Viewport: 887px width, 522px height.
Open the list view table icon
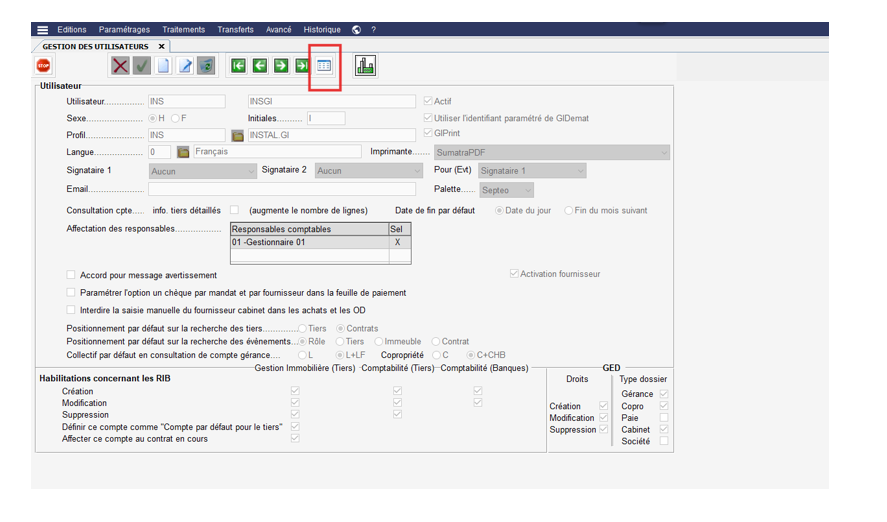pyautogui.click(x=324, y=66)
